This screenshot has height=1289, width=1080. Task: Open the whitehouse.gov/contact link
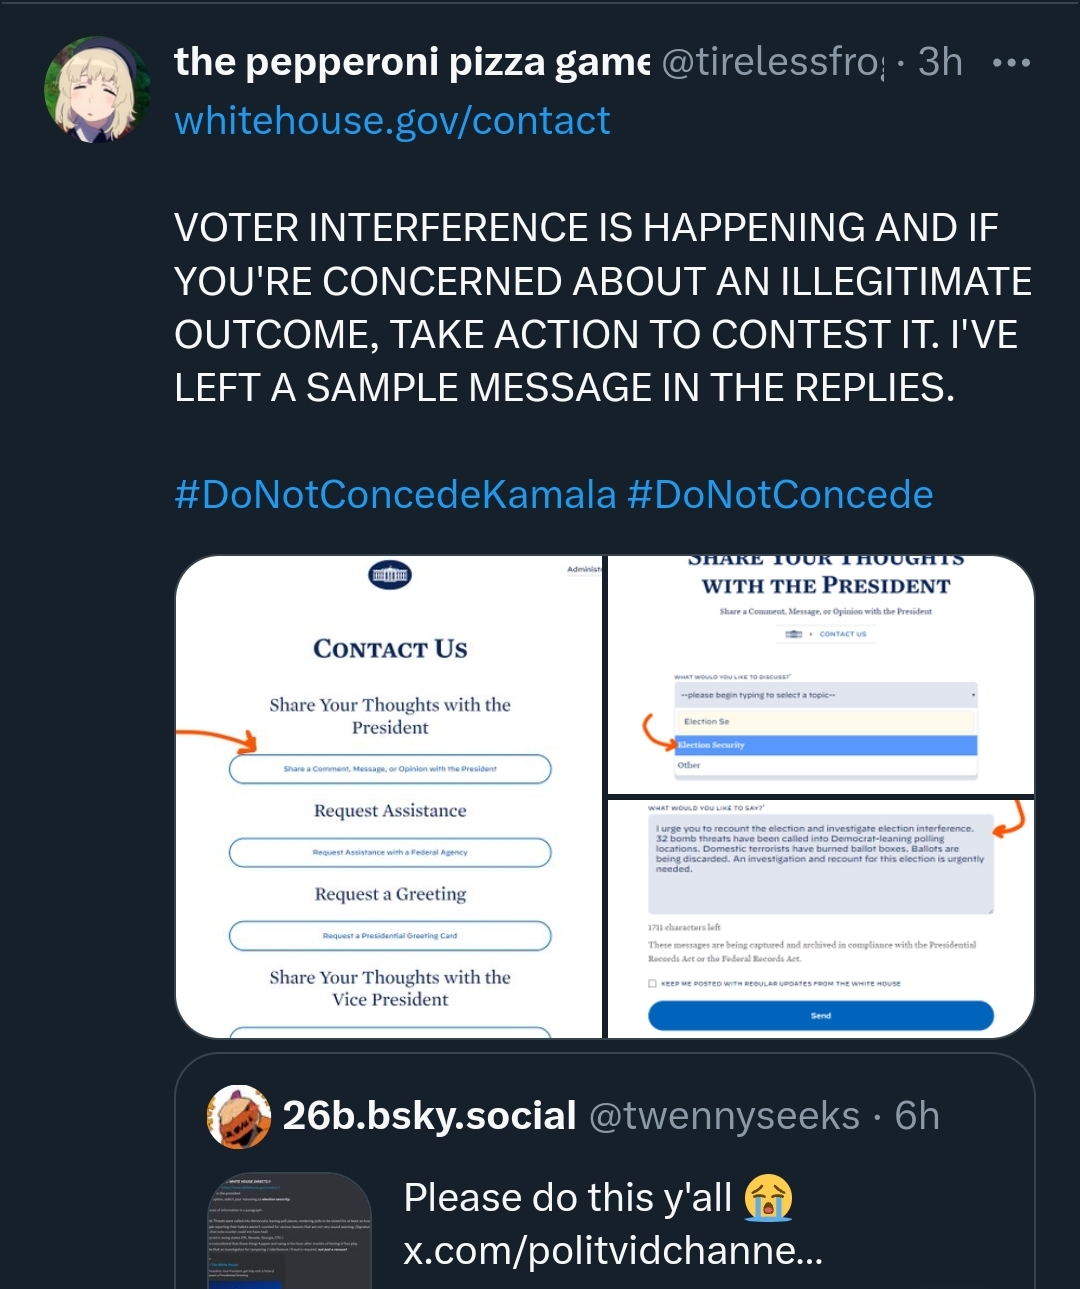pos(392,121)
